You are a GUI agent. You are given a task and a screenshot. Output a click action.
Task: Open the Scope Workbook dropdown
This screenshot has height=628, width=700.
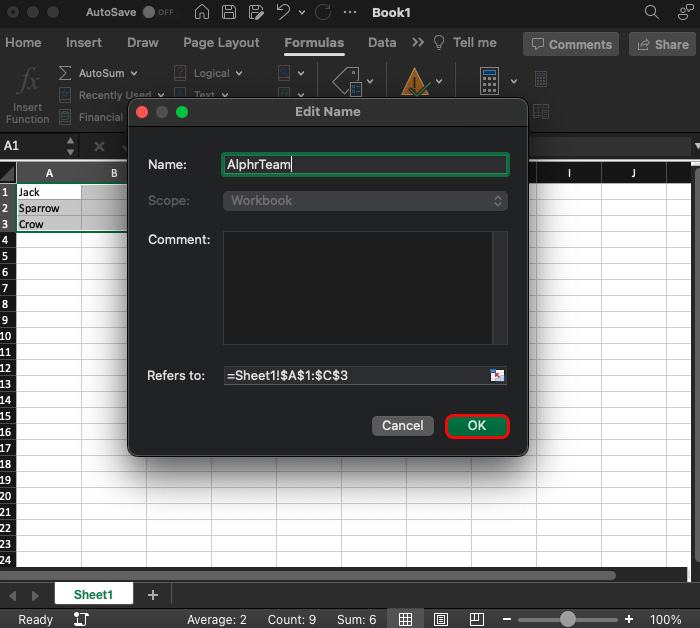click(x=365, y=201)
